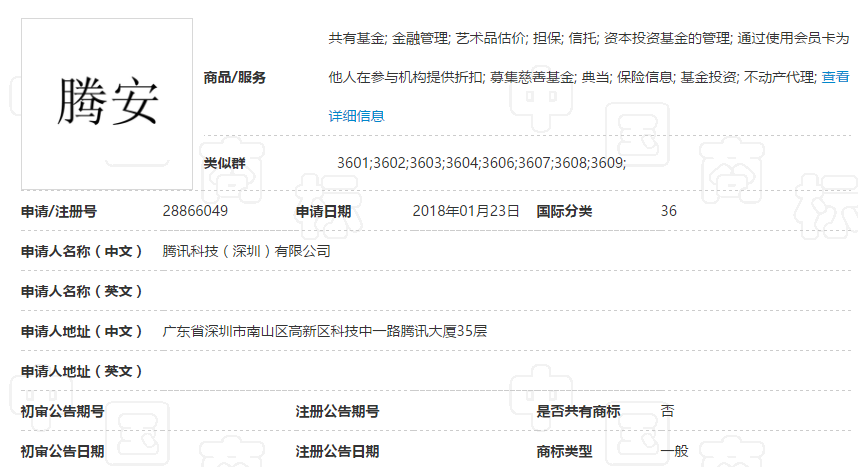
Task: Click the 类似群 label
Action: pyautogui.click(x=224, y=163)
